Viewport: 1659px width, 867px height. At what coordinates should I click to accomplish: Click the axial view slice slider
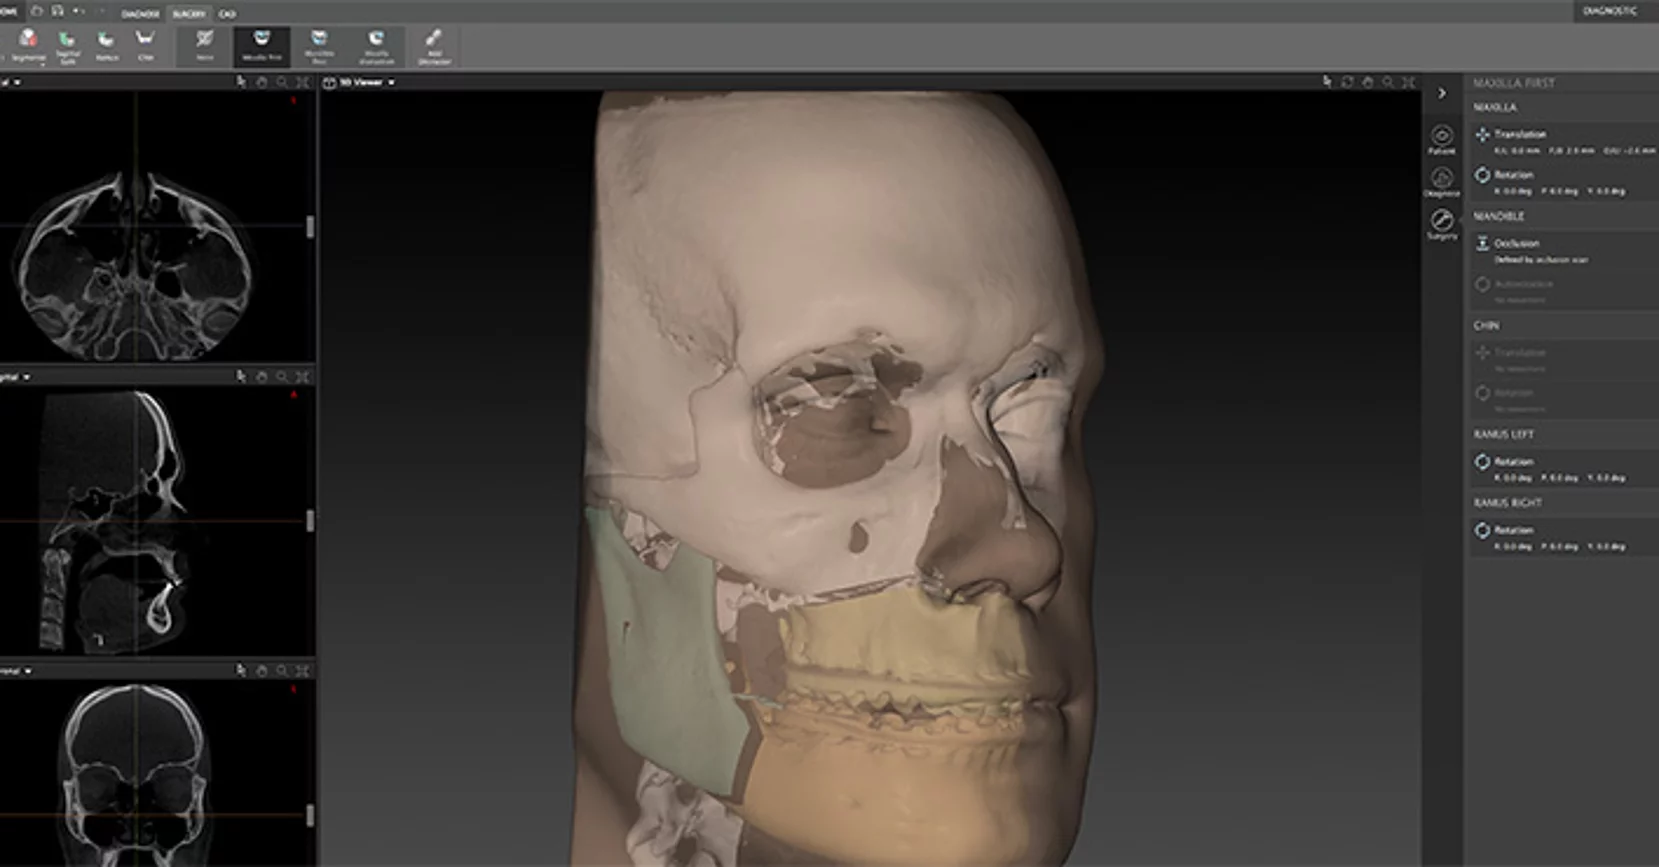click(310, 227)
